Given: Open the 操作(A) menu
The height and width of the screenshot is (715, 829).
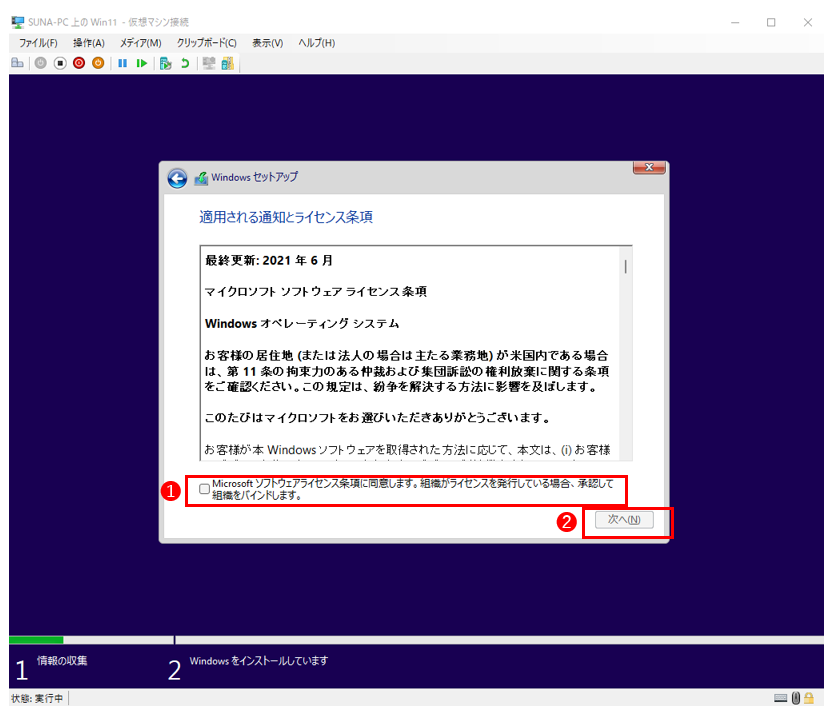Looking at the screenshot, I should pyautogui.click(x=89, y=43).
